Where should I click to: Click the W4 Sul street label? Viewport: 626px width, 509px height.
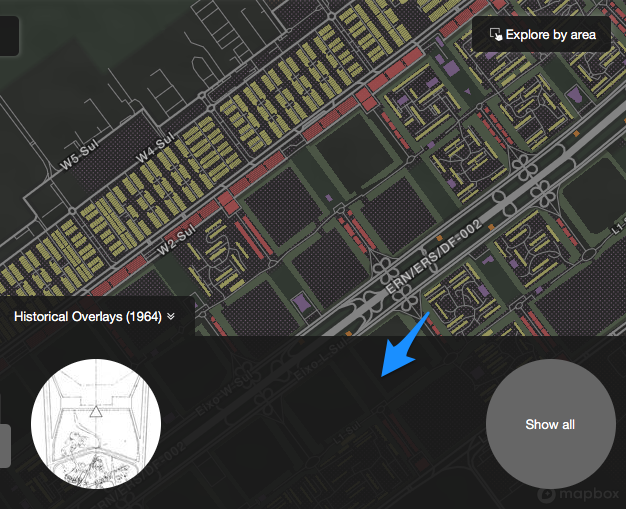[156, 147]
